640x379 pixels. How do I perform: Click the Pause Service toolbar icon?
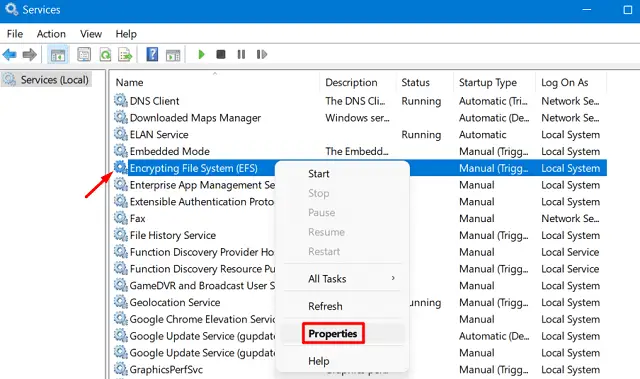[x=241, y=54]
